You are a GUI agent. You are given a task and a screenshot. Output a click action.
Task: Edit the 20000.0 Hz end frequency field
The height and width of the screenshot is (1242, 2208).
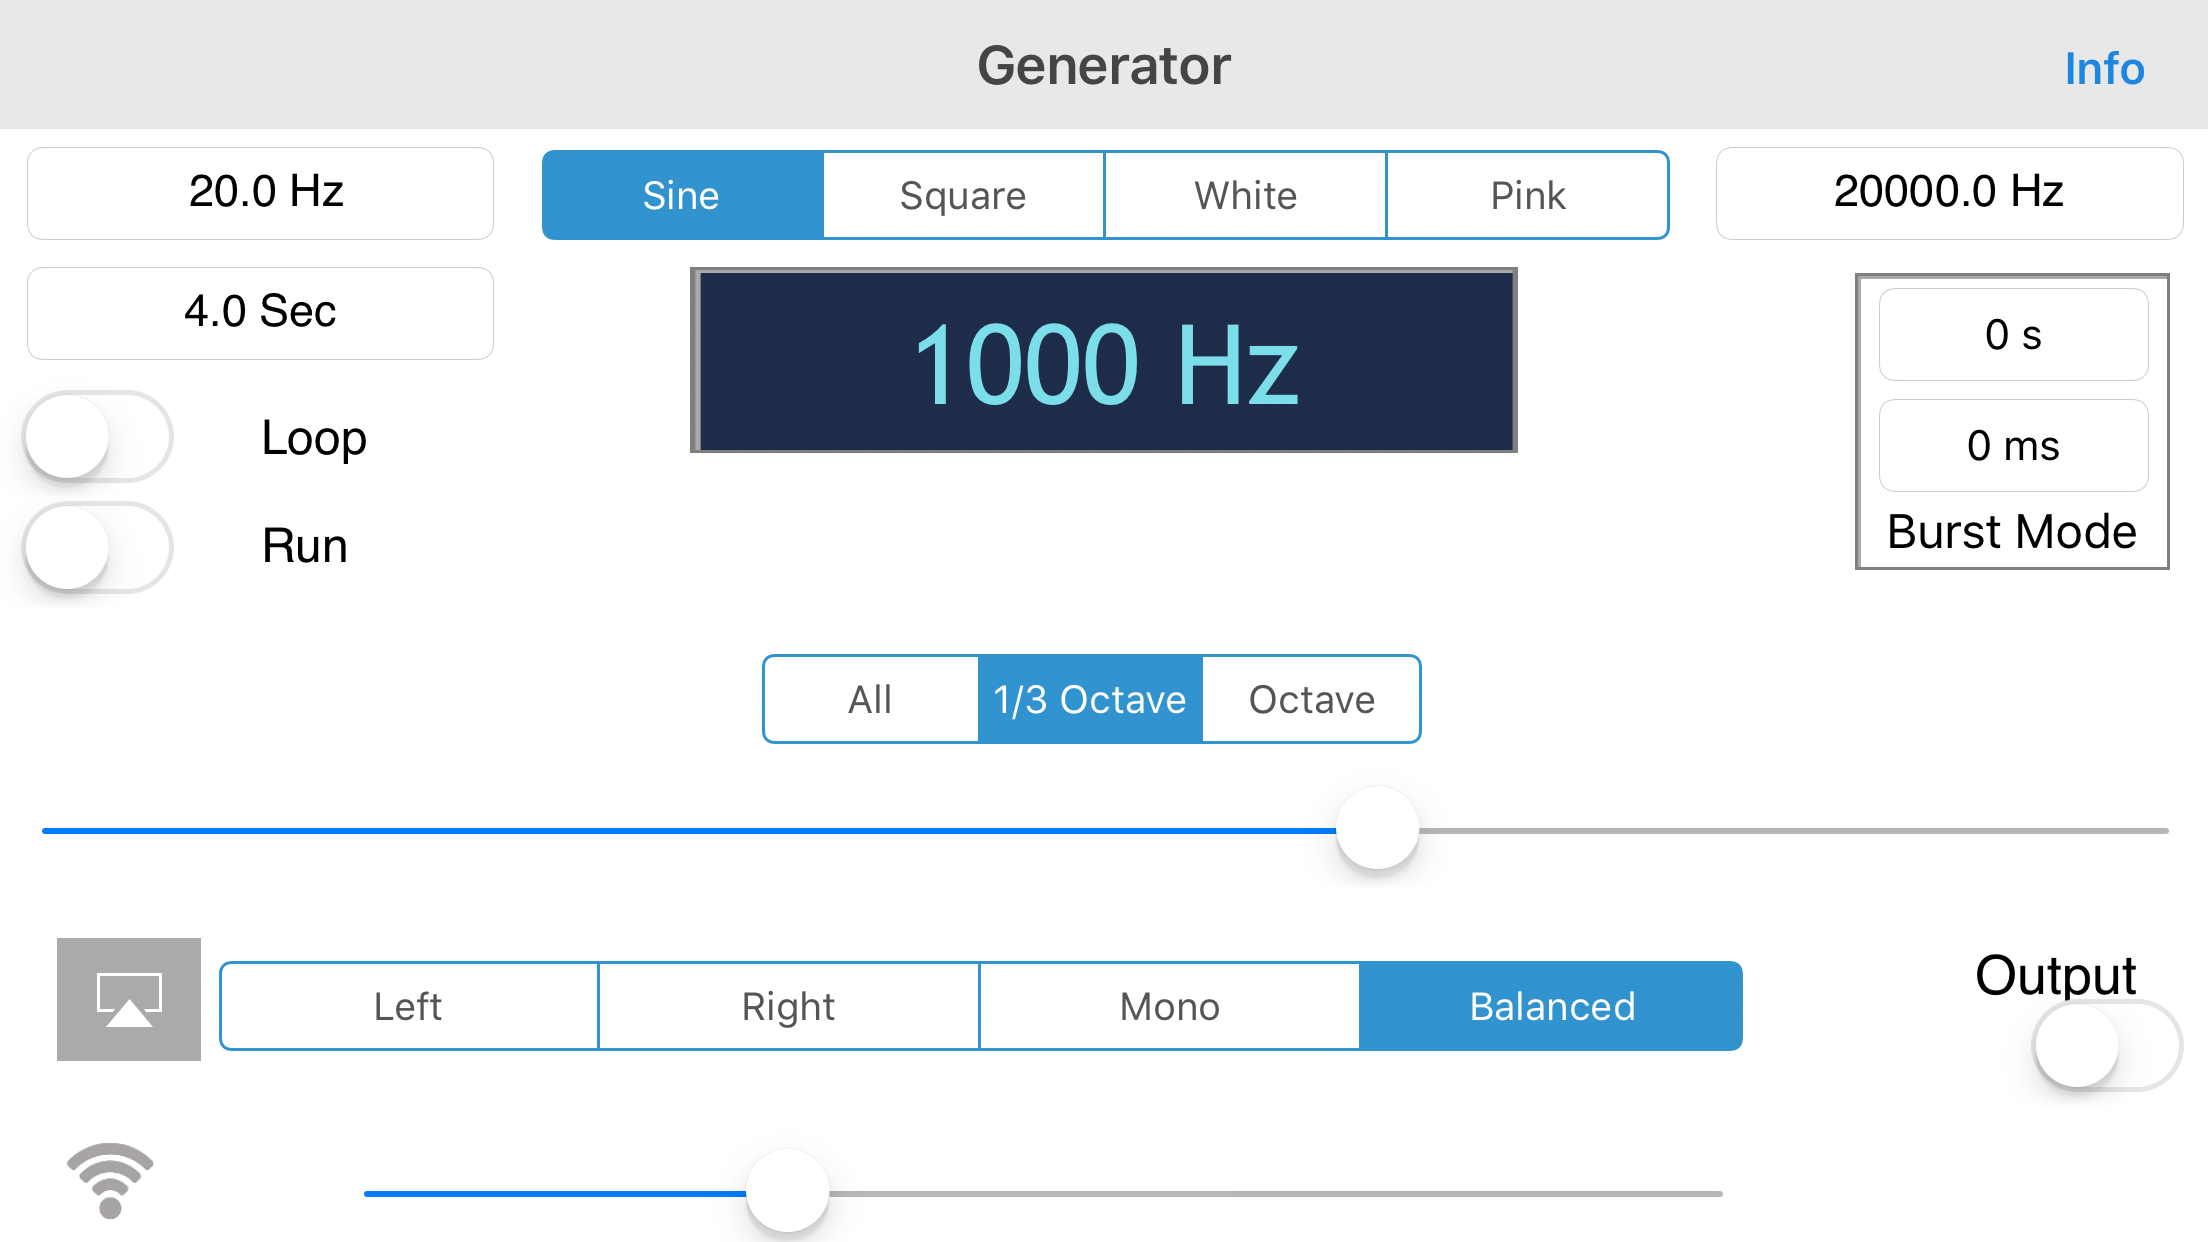1949,193
